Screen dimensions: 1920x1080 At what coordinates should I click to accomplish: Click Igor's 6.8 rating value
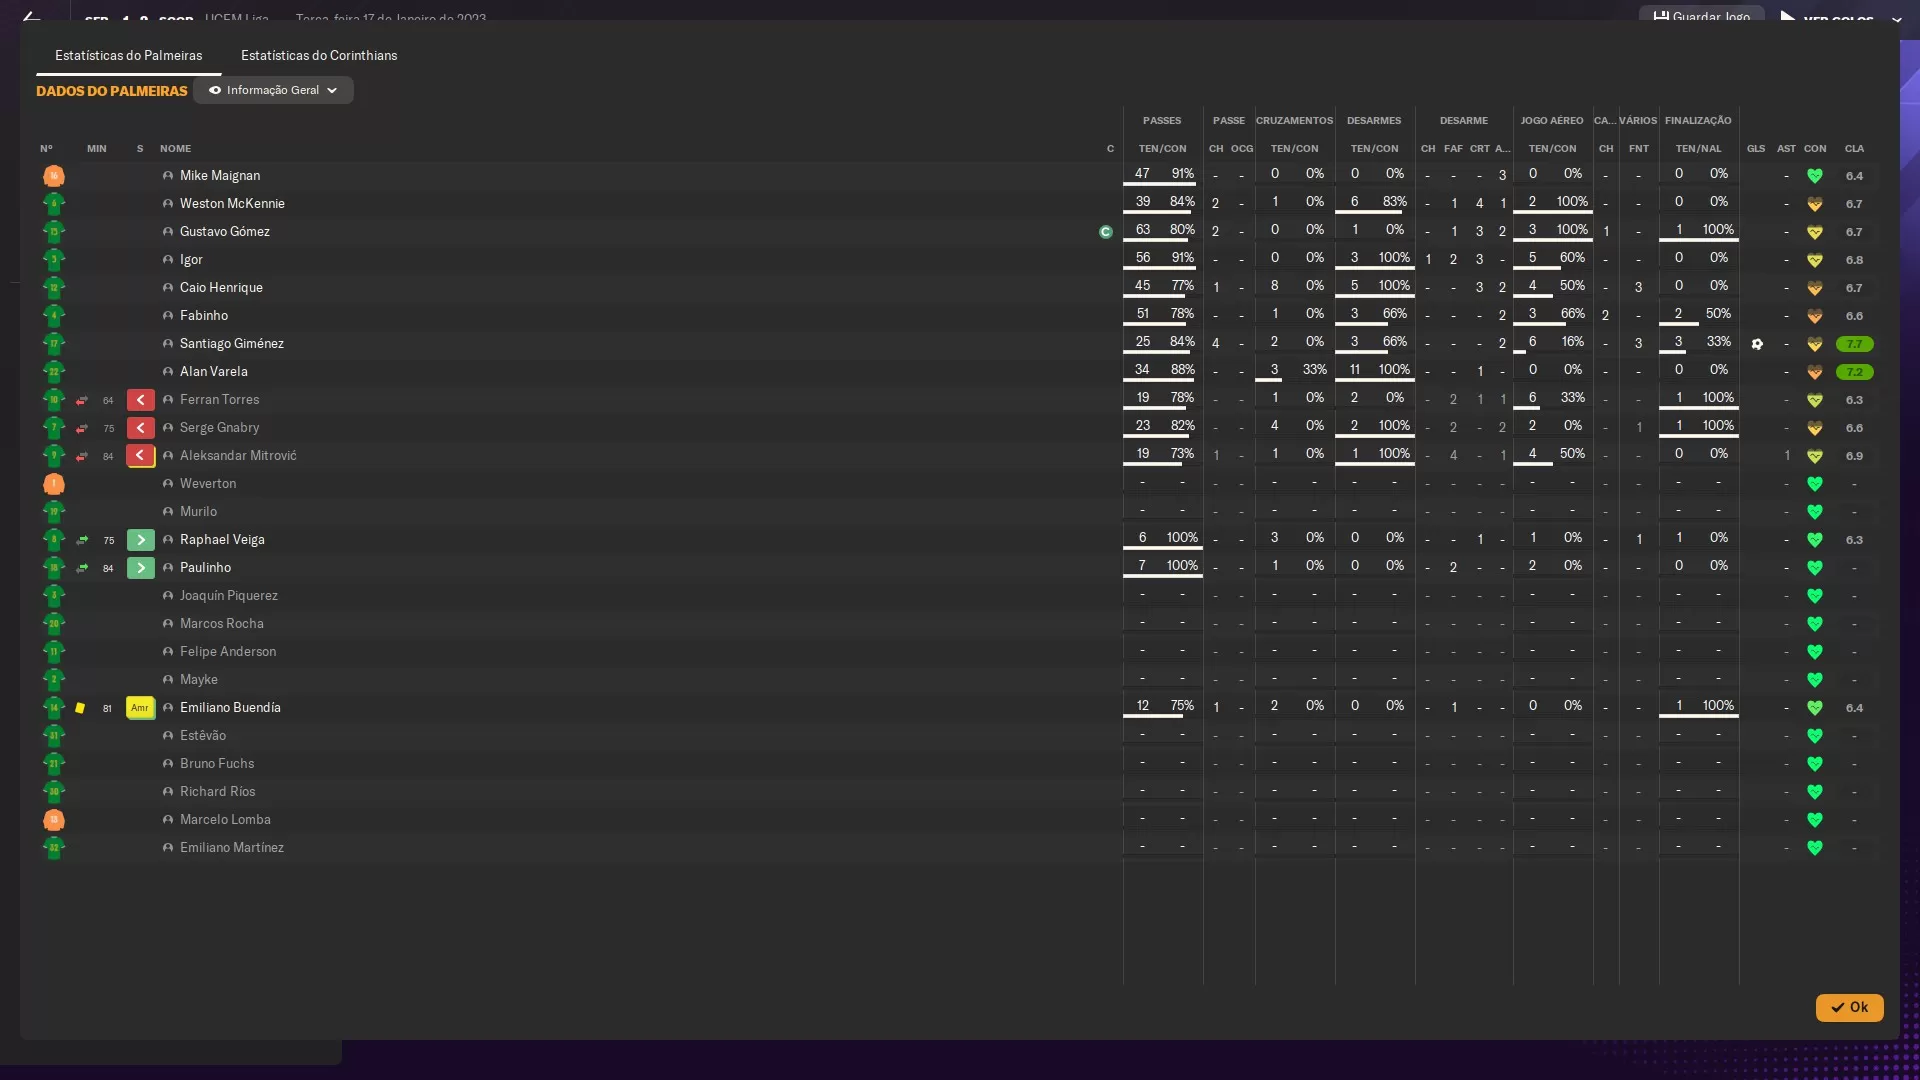tap(1854, 260)
